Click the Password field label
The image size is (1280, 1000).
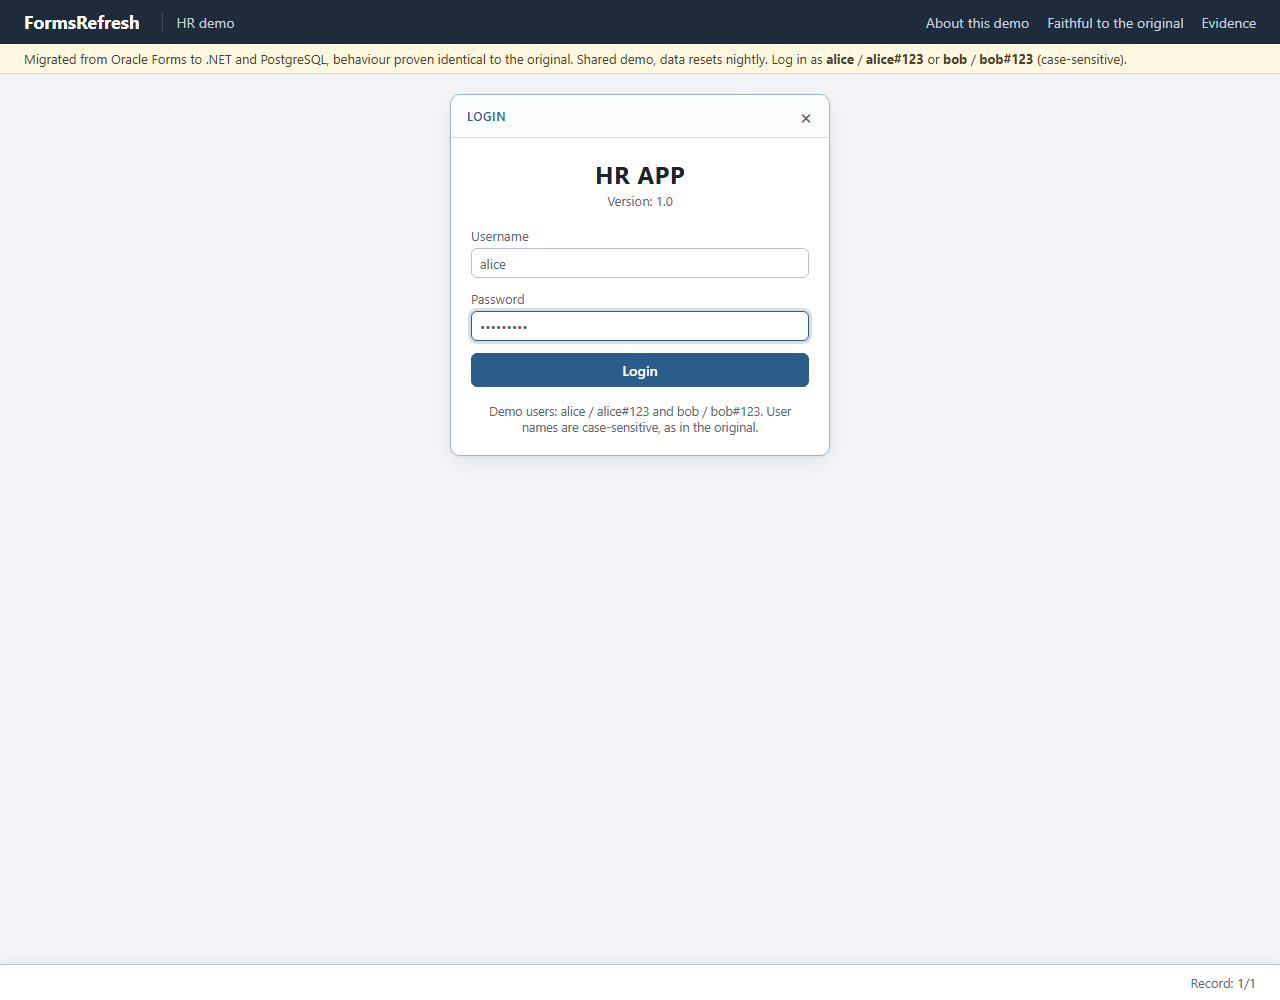498,300
